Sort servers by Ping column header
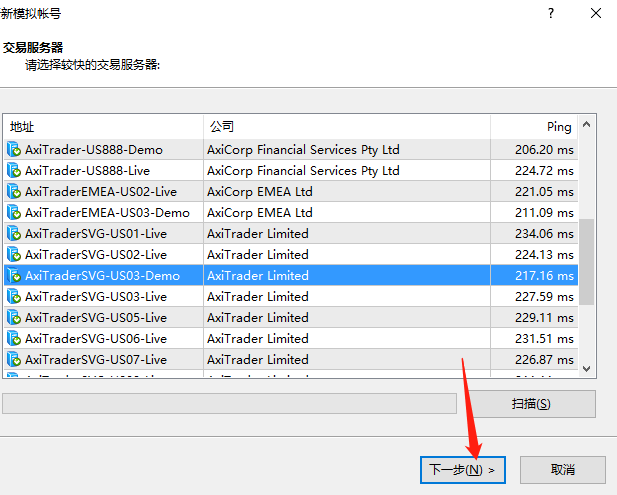The width and height of the screenshot is (617, 495). 534,127
